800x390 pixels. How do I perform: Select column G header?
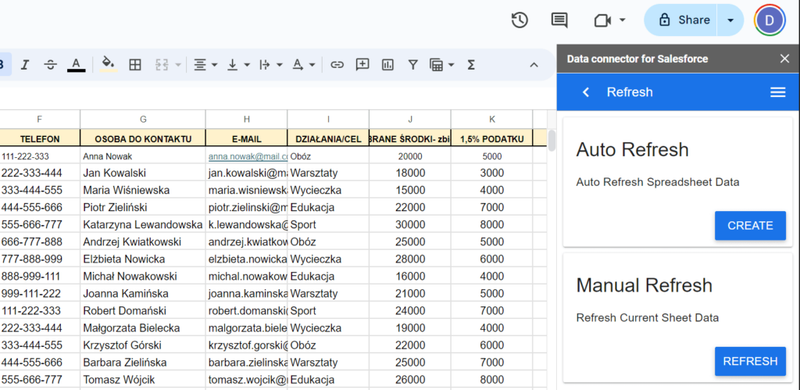[x=143, y=119]
